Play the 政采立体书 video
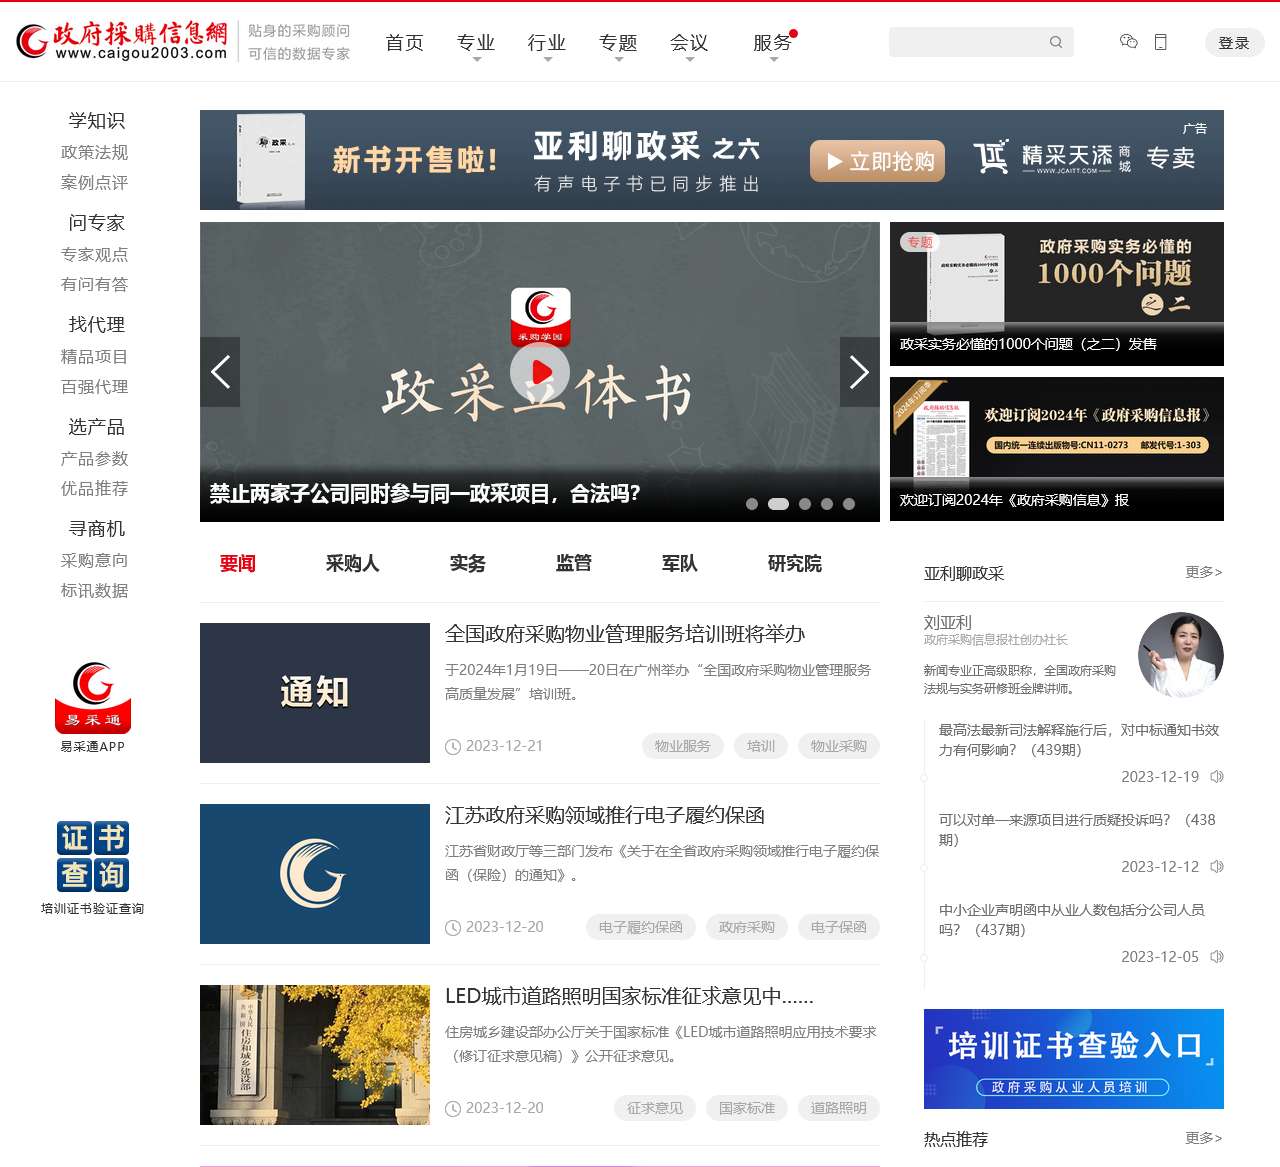1280x1167 pixels. click(x=540, y=372)
